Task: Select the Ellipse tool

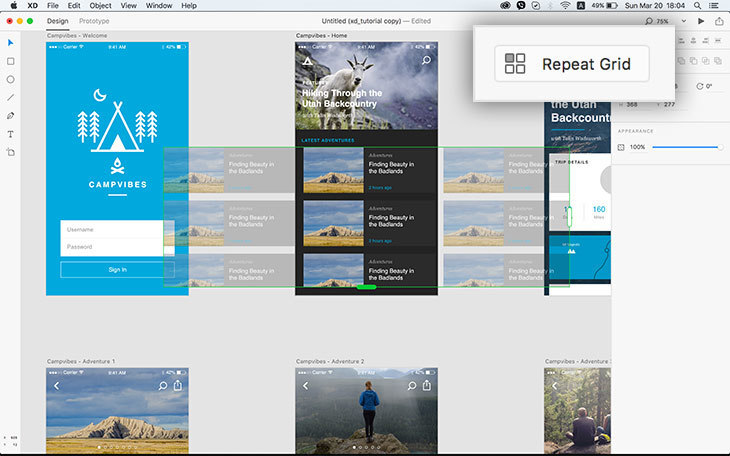Action: [11, 80]
